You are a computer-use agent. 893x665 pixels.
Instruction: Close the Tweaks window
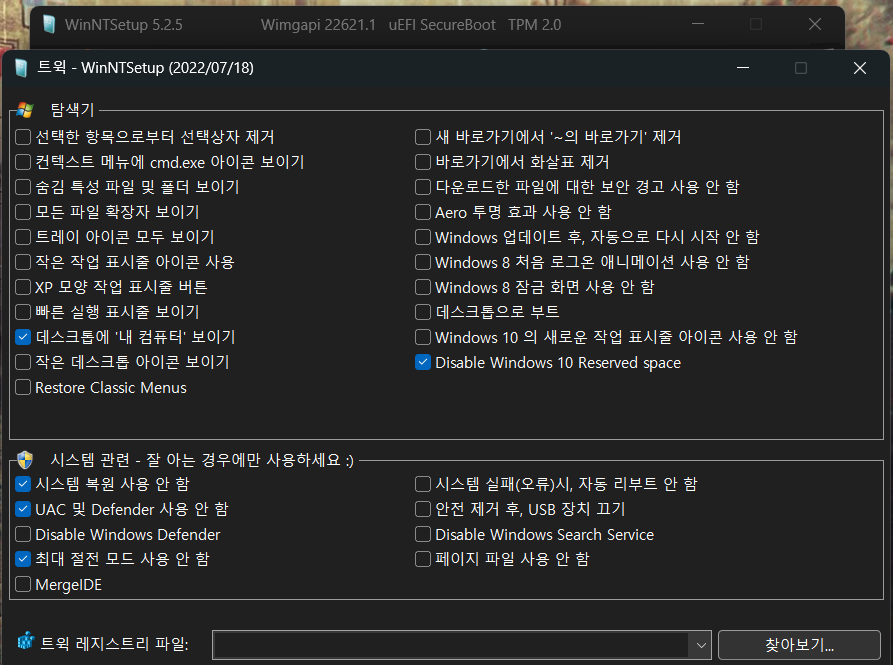[860, 68]
